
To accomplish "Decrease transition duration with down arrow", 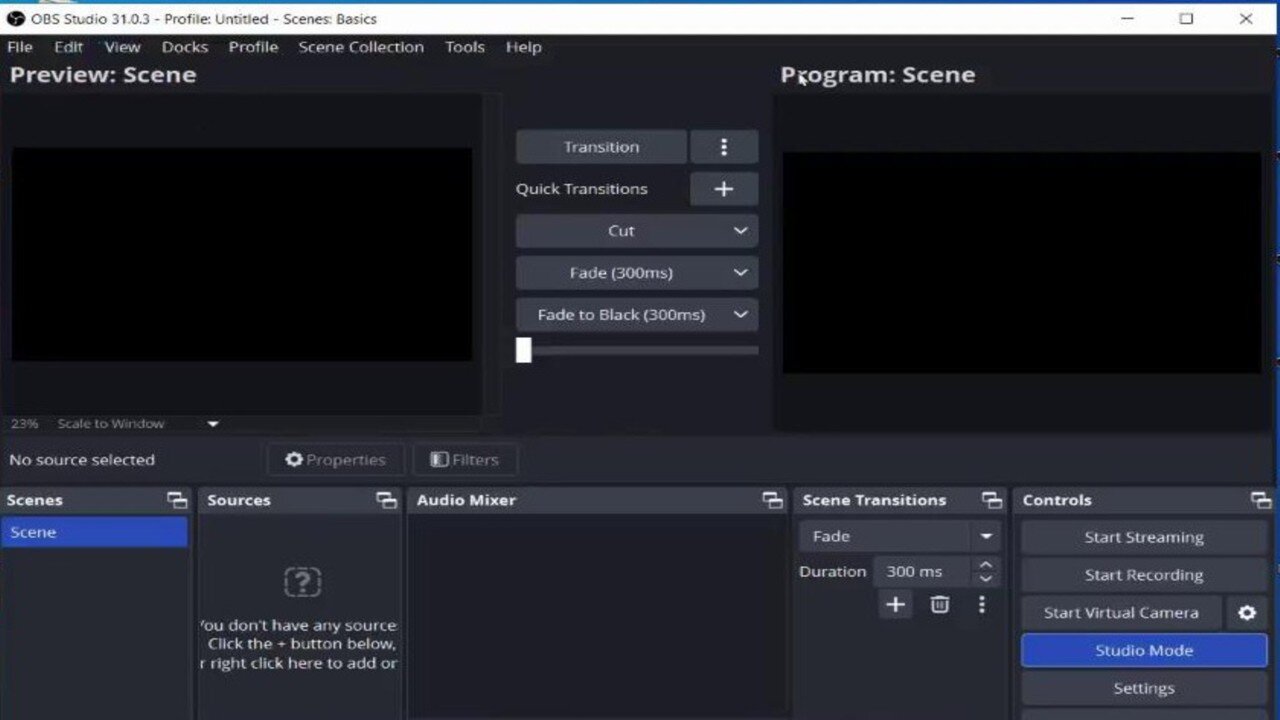I will (986, 579).
